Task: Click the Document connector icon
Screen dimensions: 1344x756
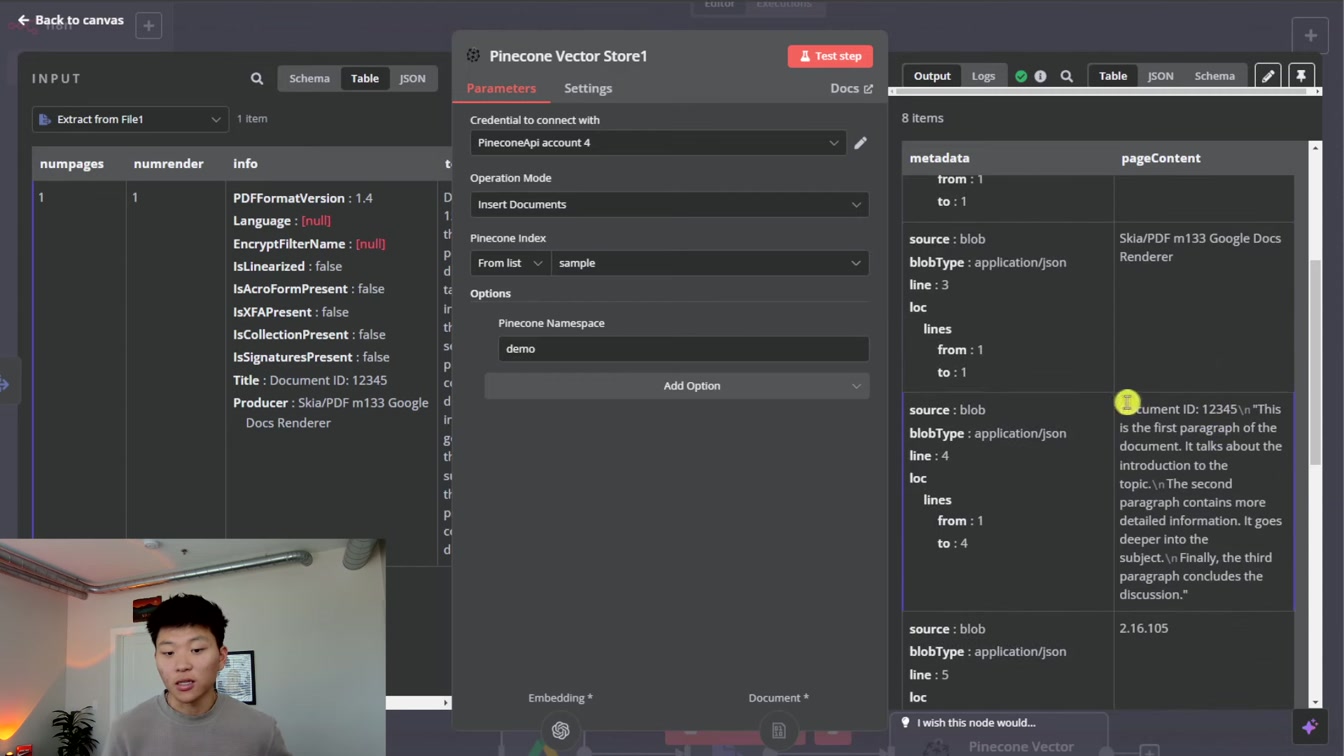Action: tap(779, 731)
